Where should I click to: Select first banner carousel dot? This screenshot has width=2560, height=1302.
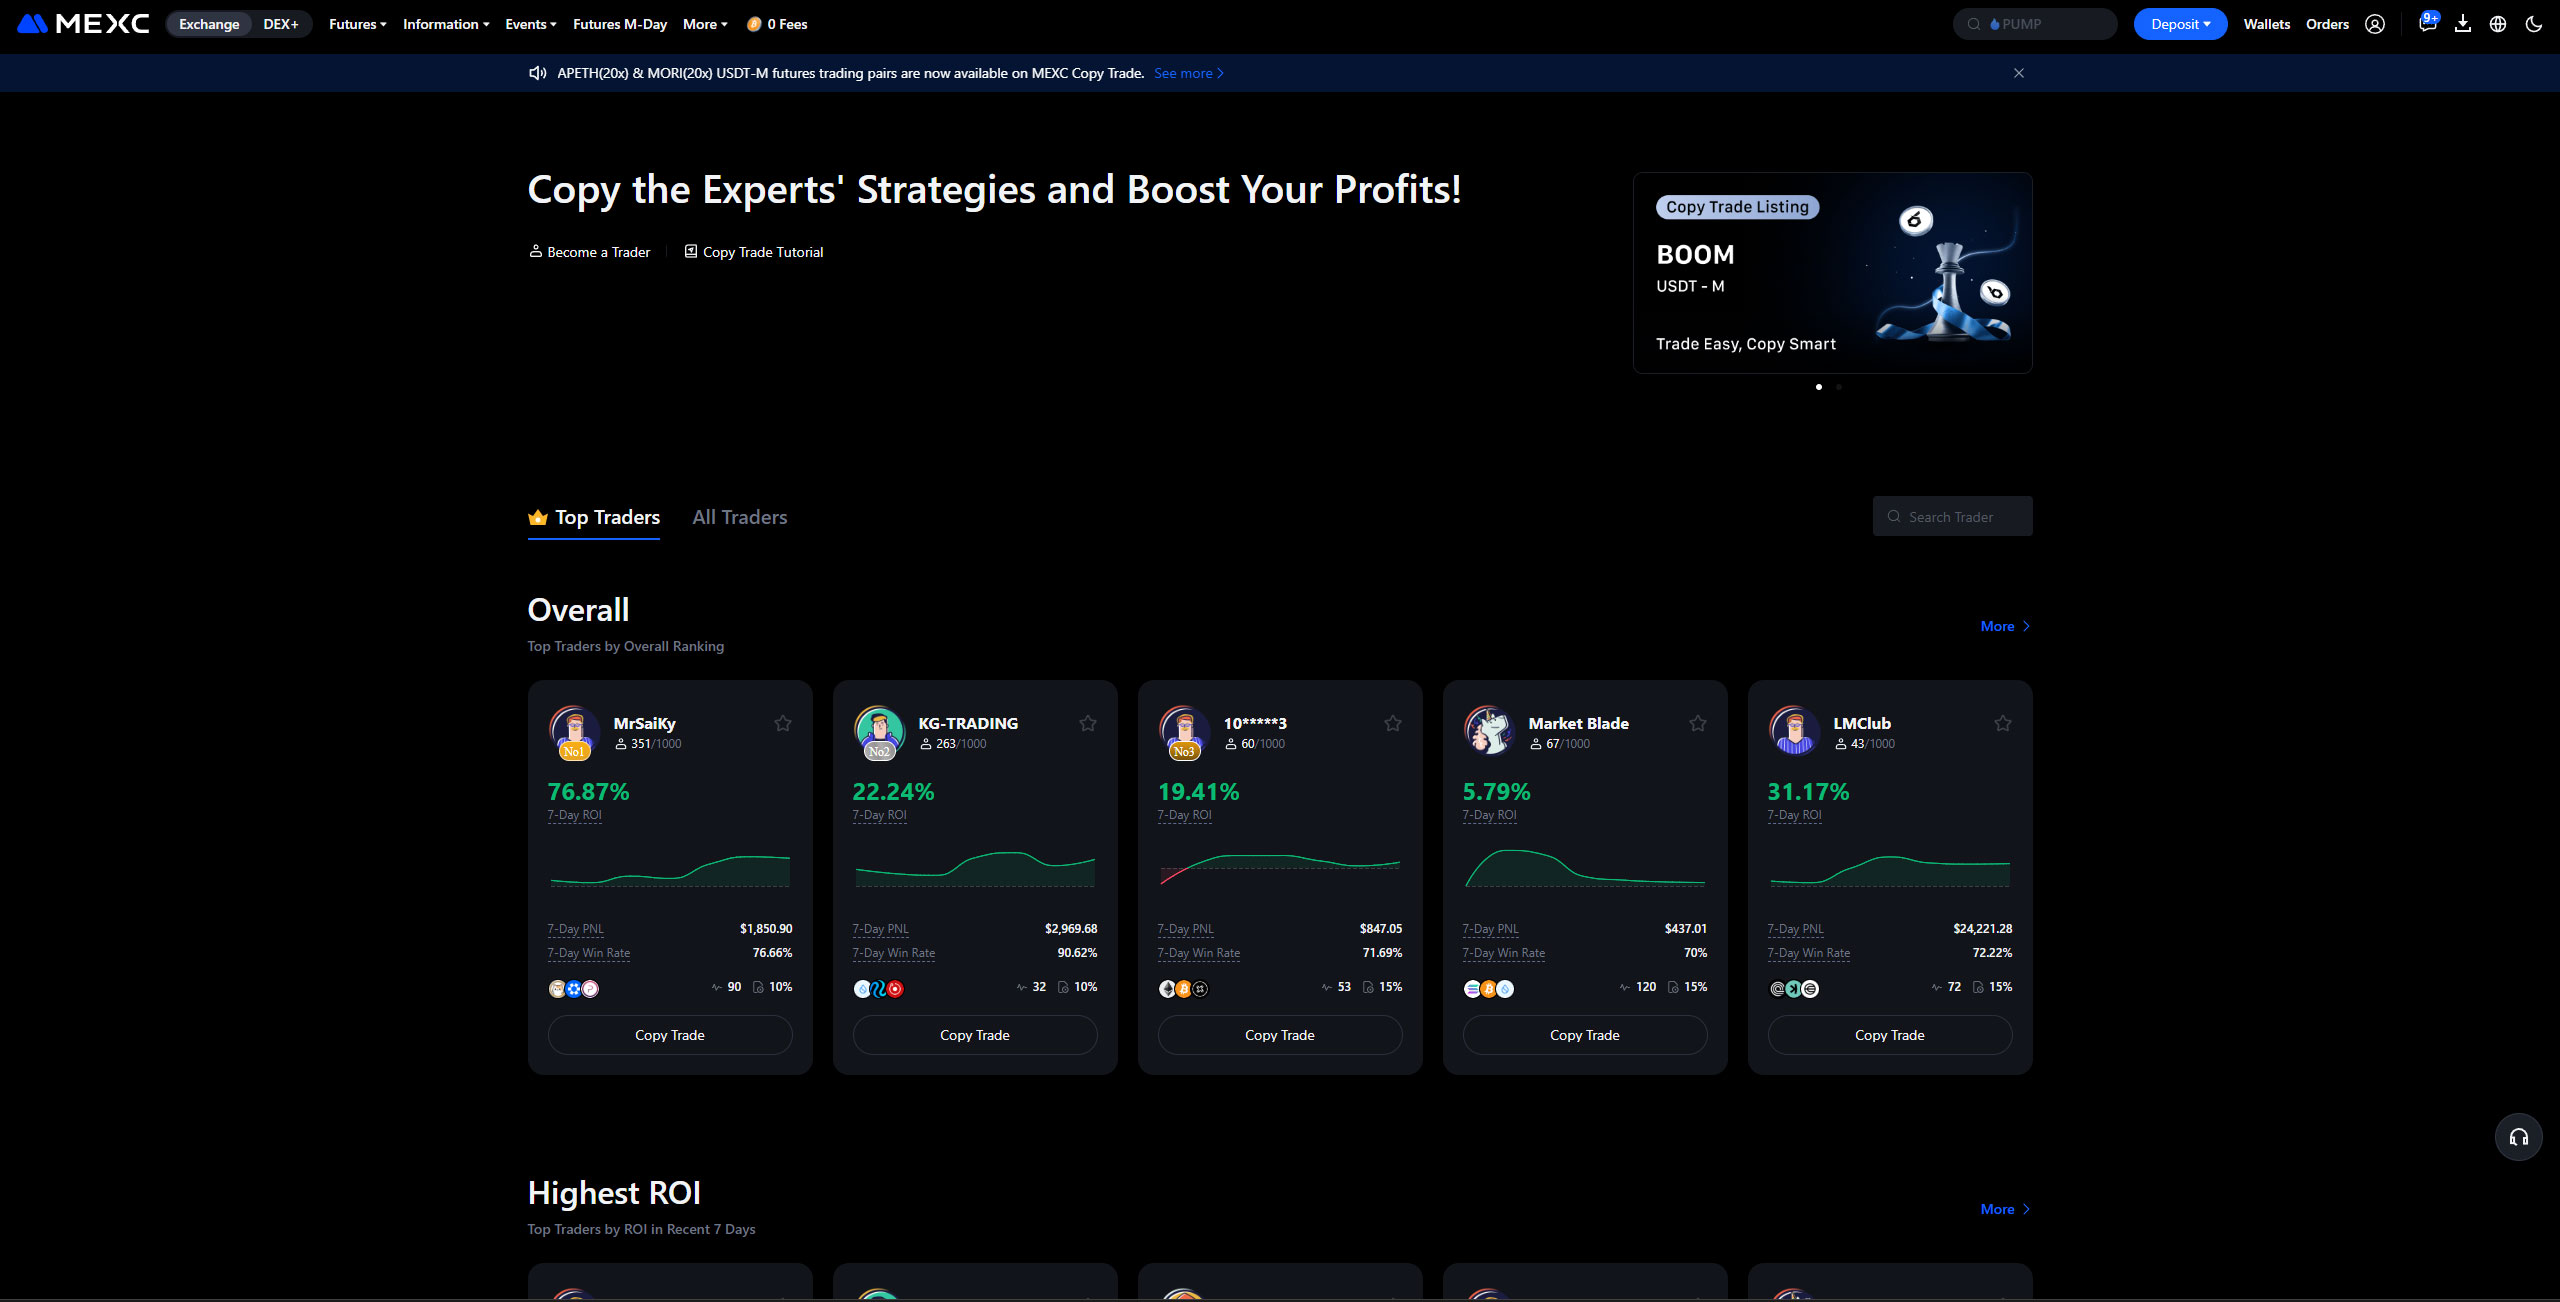(1818, 387)
